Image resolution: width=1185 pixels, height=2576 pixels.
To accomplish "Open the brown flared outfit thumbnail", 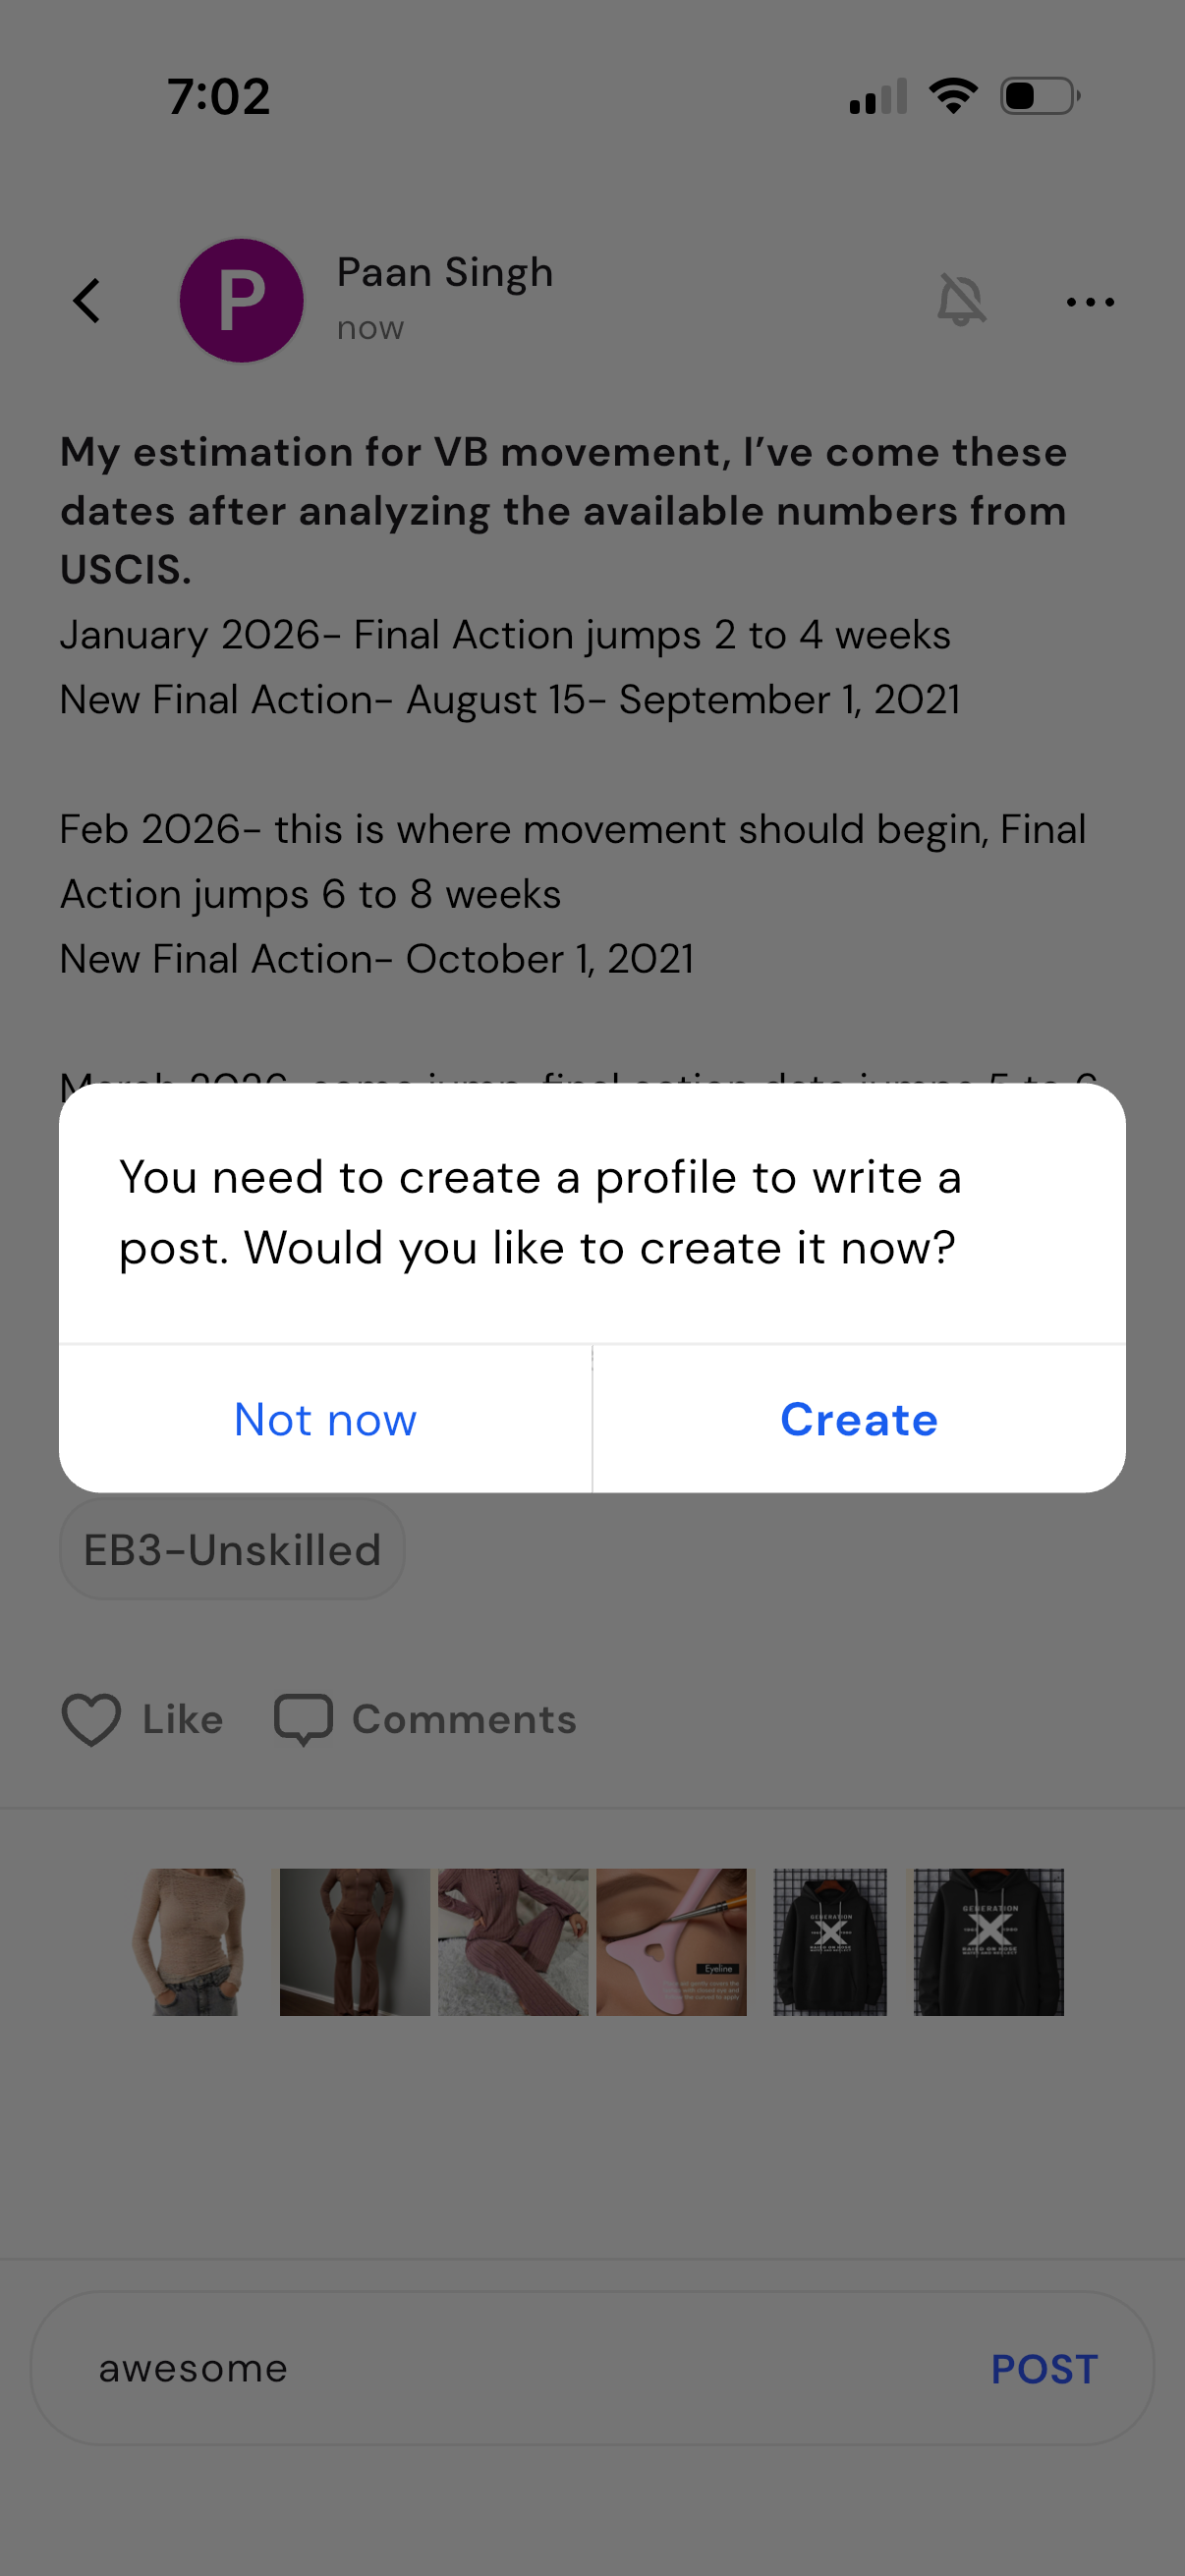I will 354,1941.
